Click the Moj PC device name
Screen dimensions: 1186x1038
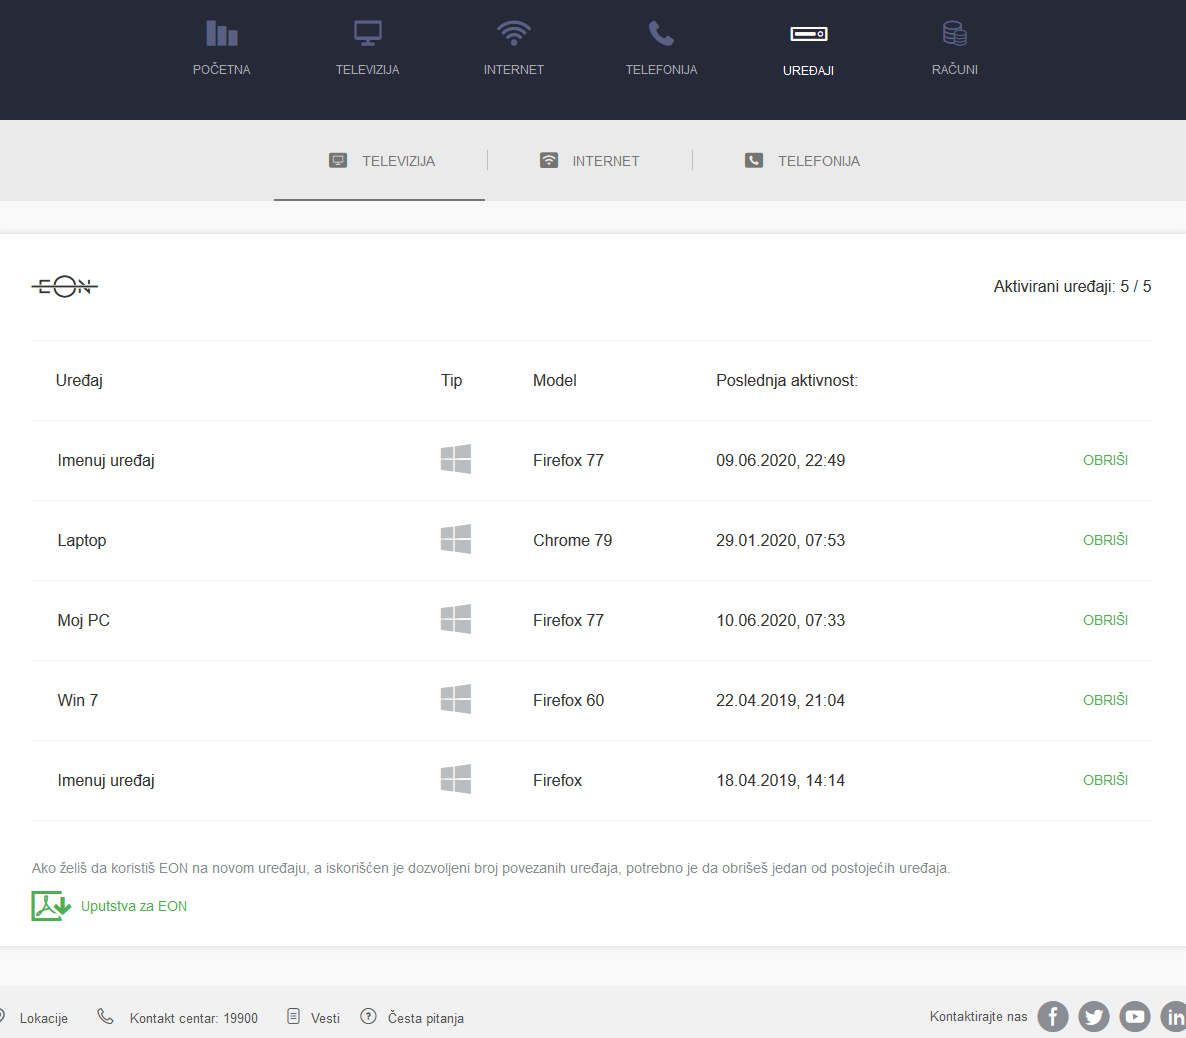tap(83, 620)
